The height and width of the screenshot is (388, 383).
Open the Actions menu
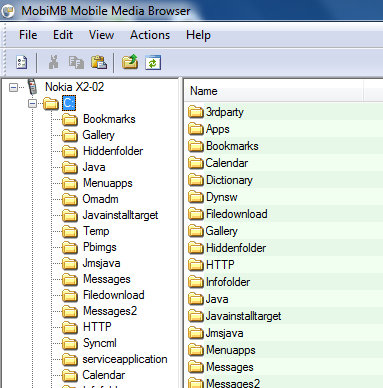[150, 35]
